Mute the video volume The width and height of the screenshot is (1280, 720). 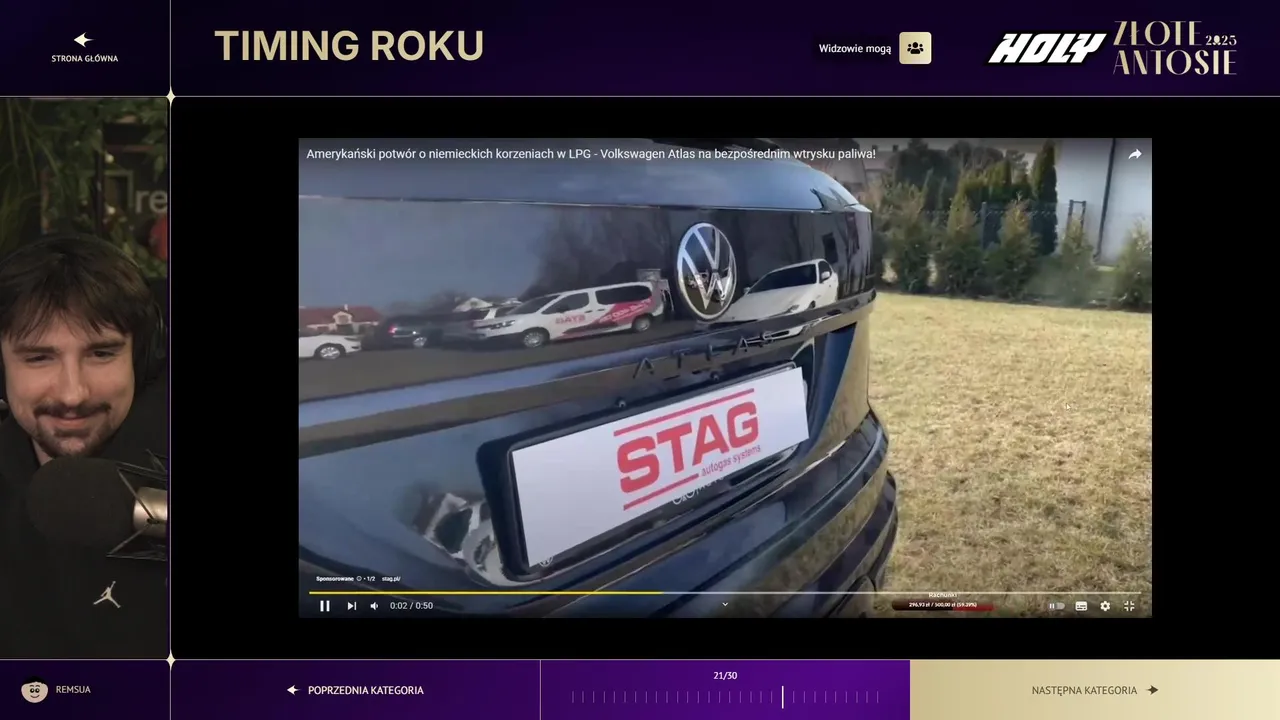pos(375,606)
